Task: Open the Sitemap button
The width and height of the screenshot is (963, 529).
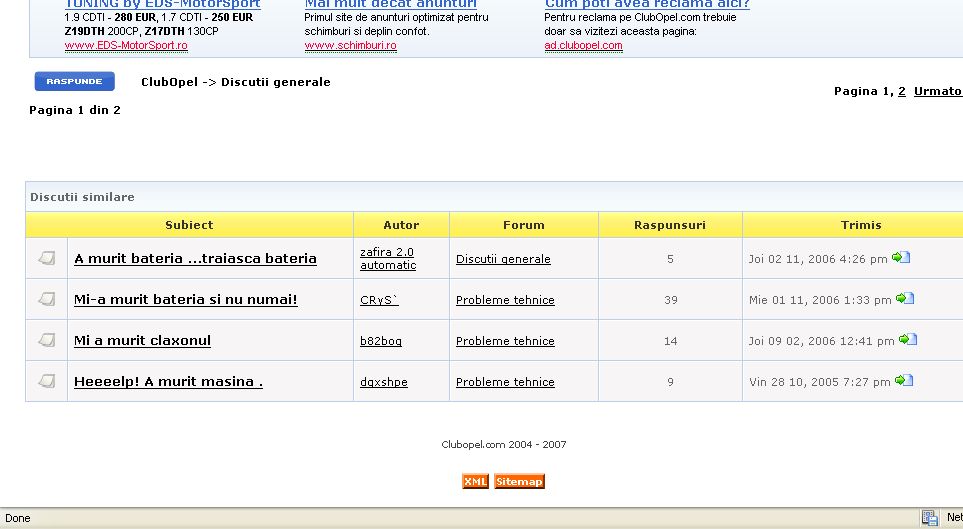Action: click(519, 482)
